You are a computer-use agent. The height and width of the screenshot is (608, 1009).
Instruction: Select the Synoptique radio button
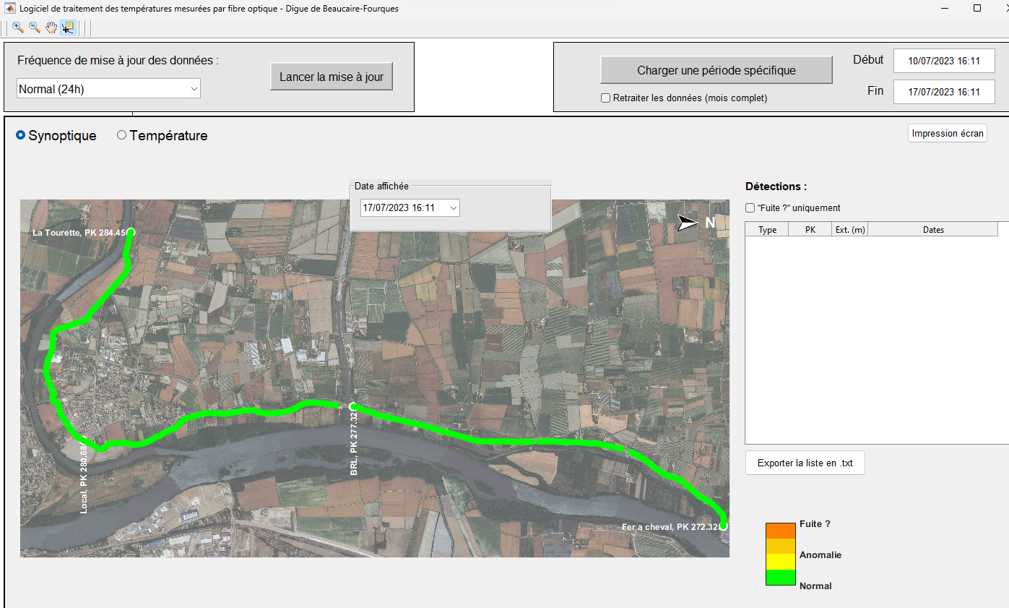tap(21, 135)
